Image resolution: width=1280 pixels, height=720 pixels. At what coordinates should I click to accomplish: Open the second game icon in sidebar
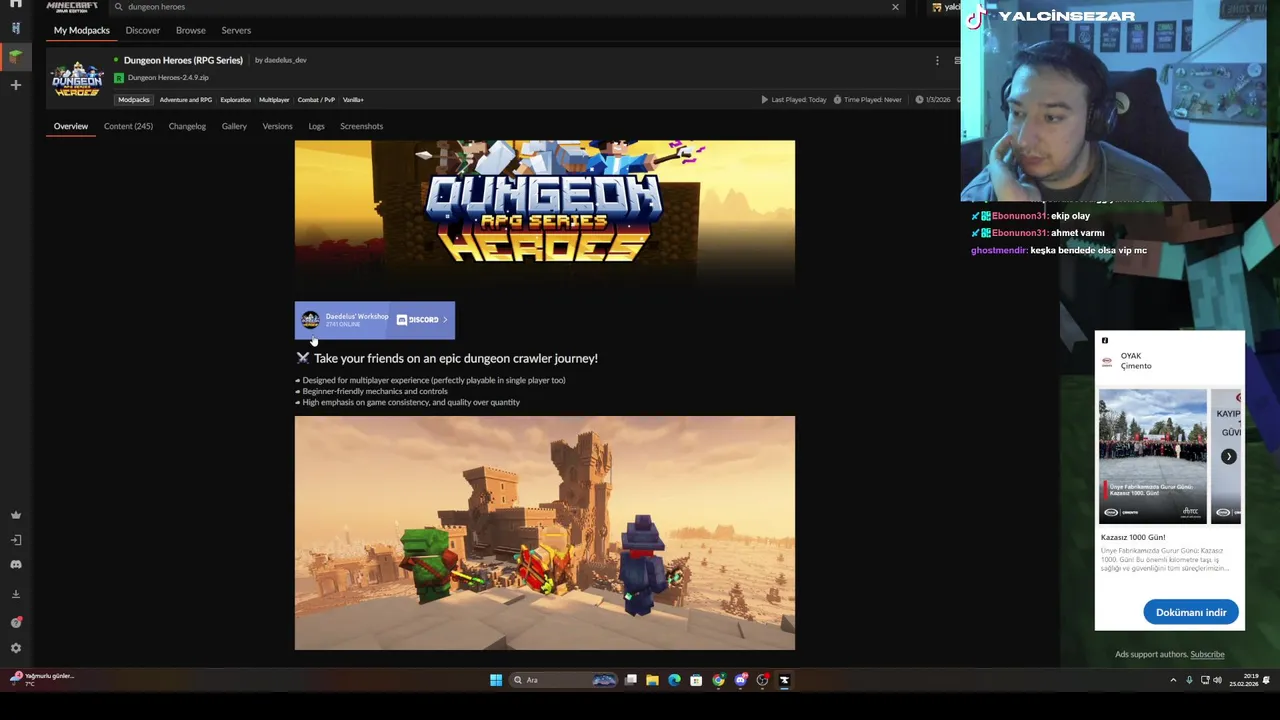(x=15, y=29)
